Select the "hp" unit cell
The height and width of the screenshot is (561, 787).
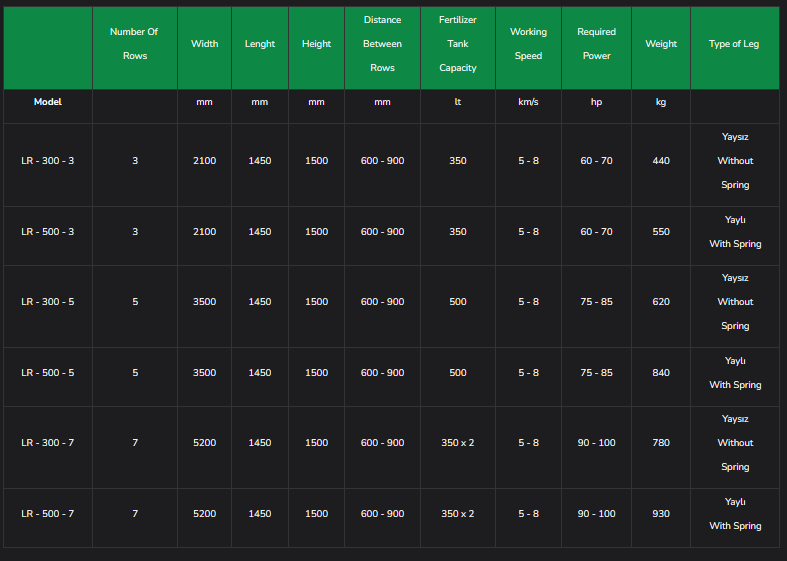click(596, 102)
